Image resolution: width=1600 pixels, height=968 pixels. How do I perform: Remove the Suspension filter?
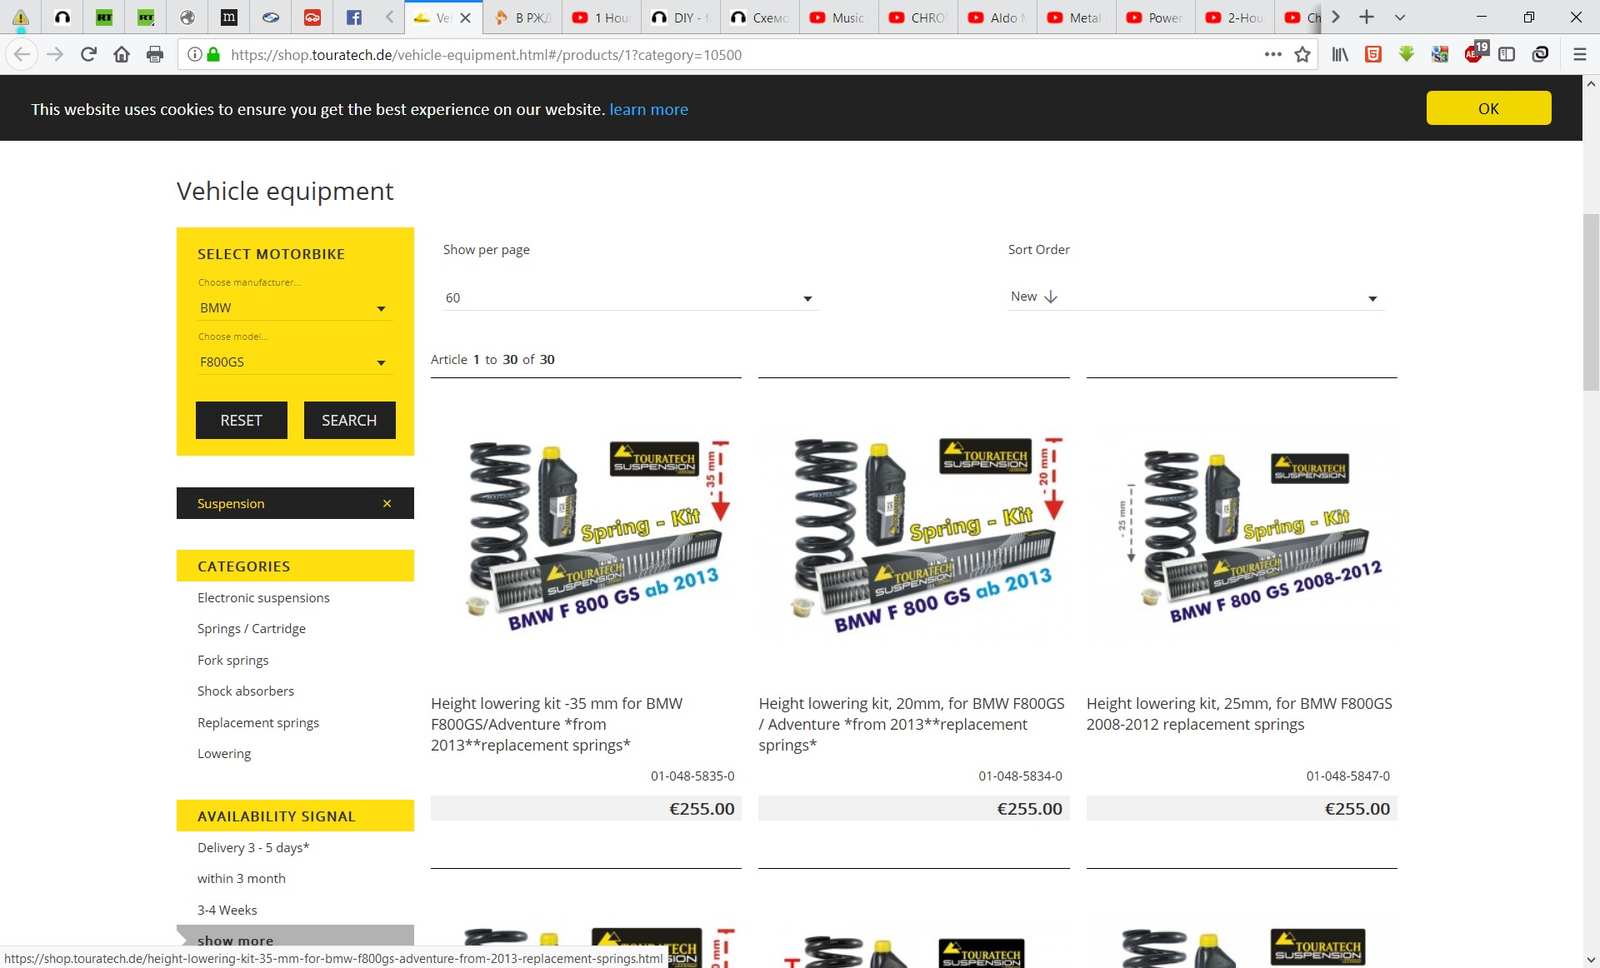click(387, 504)
